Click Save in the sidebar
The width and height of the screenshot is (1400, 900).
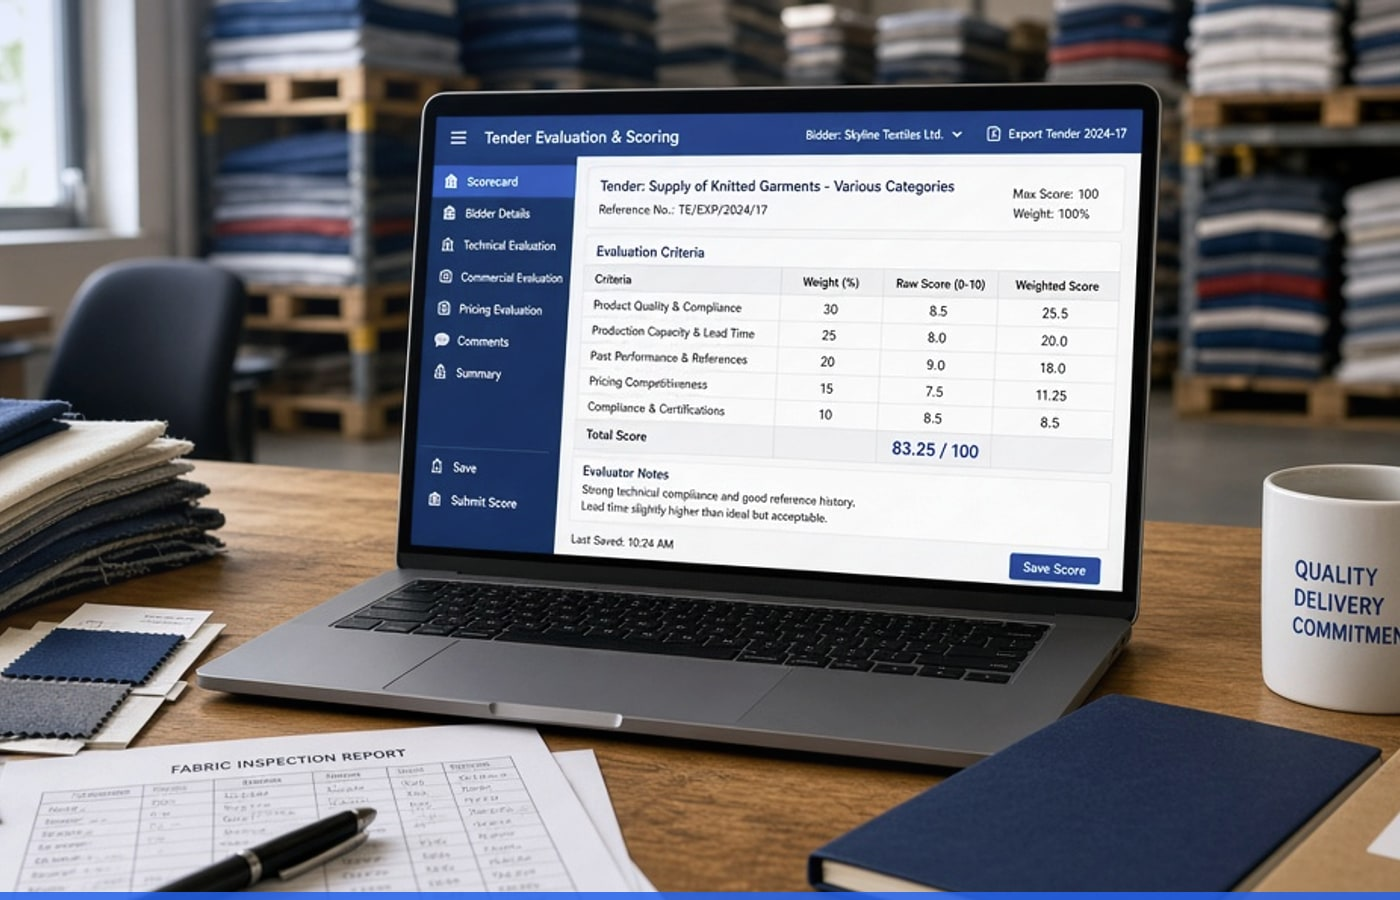(x=464, y=467)
